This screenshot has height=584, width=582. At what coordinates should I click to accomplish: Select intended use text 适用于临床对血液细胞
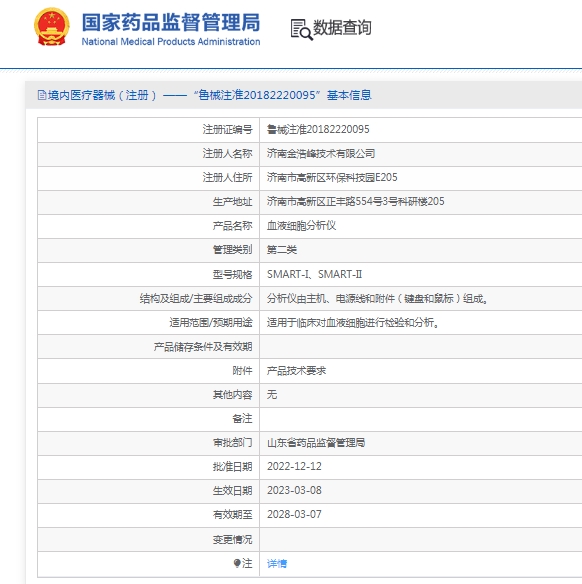pos(353,323)
